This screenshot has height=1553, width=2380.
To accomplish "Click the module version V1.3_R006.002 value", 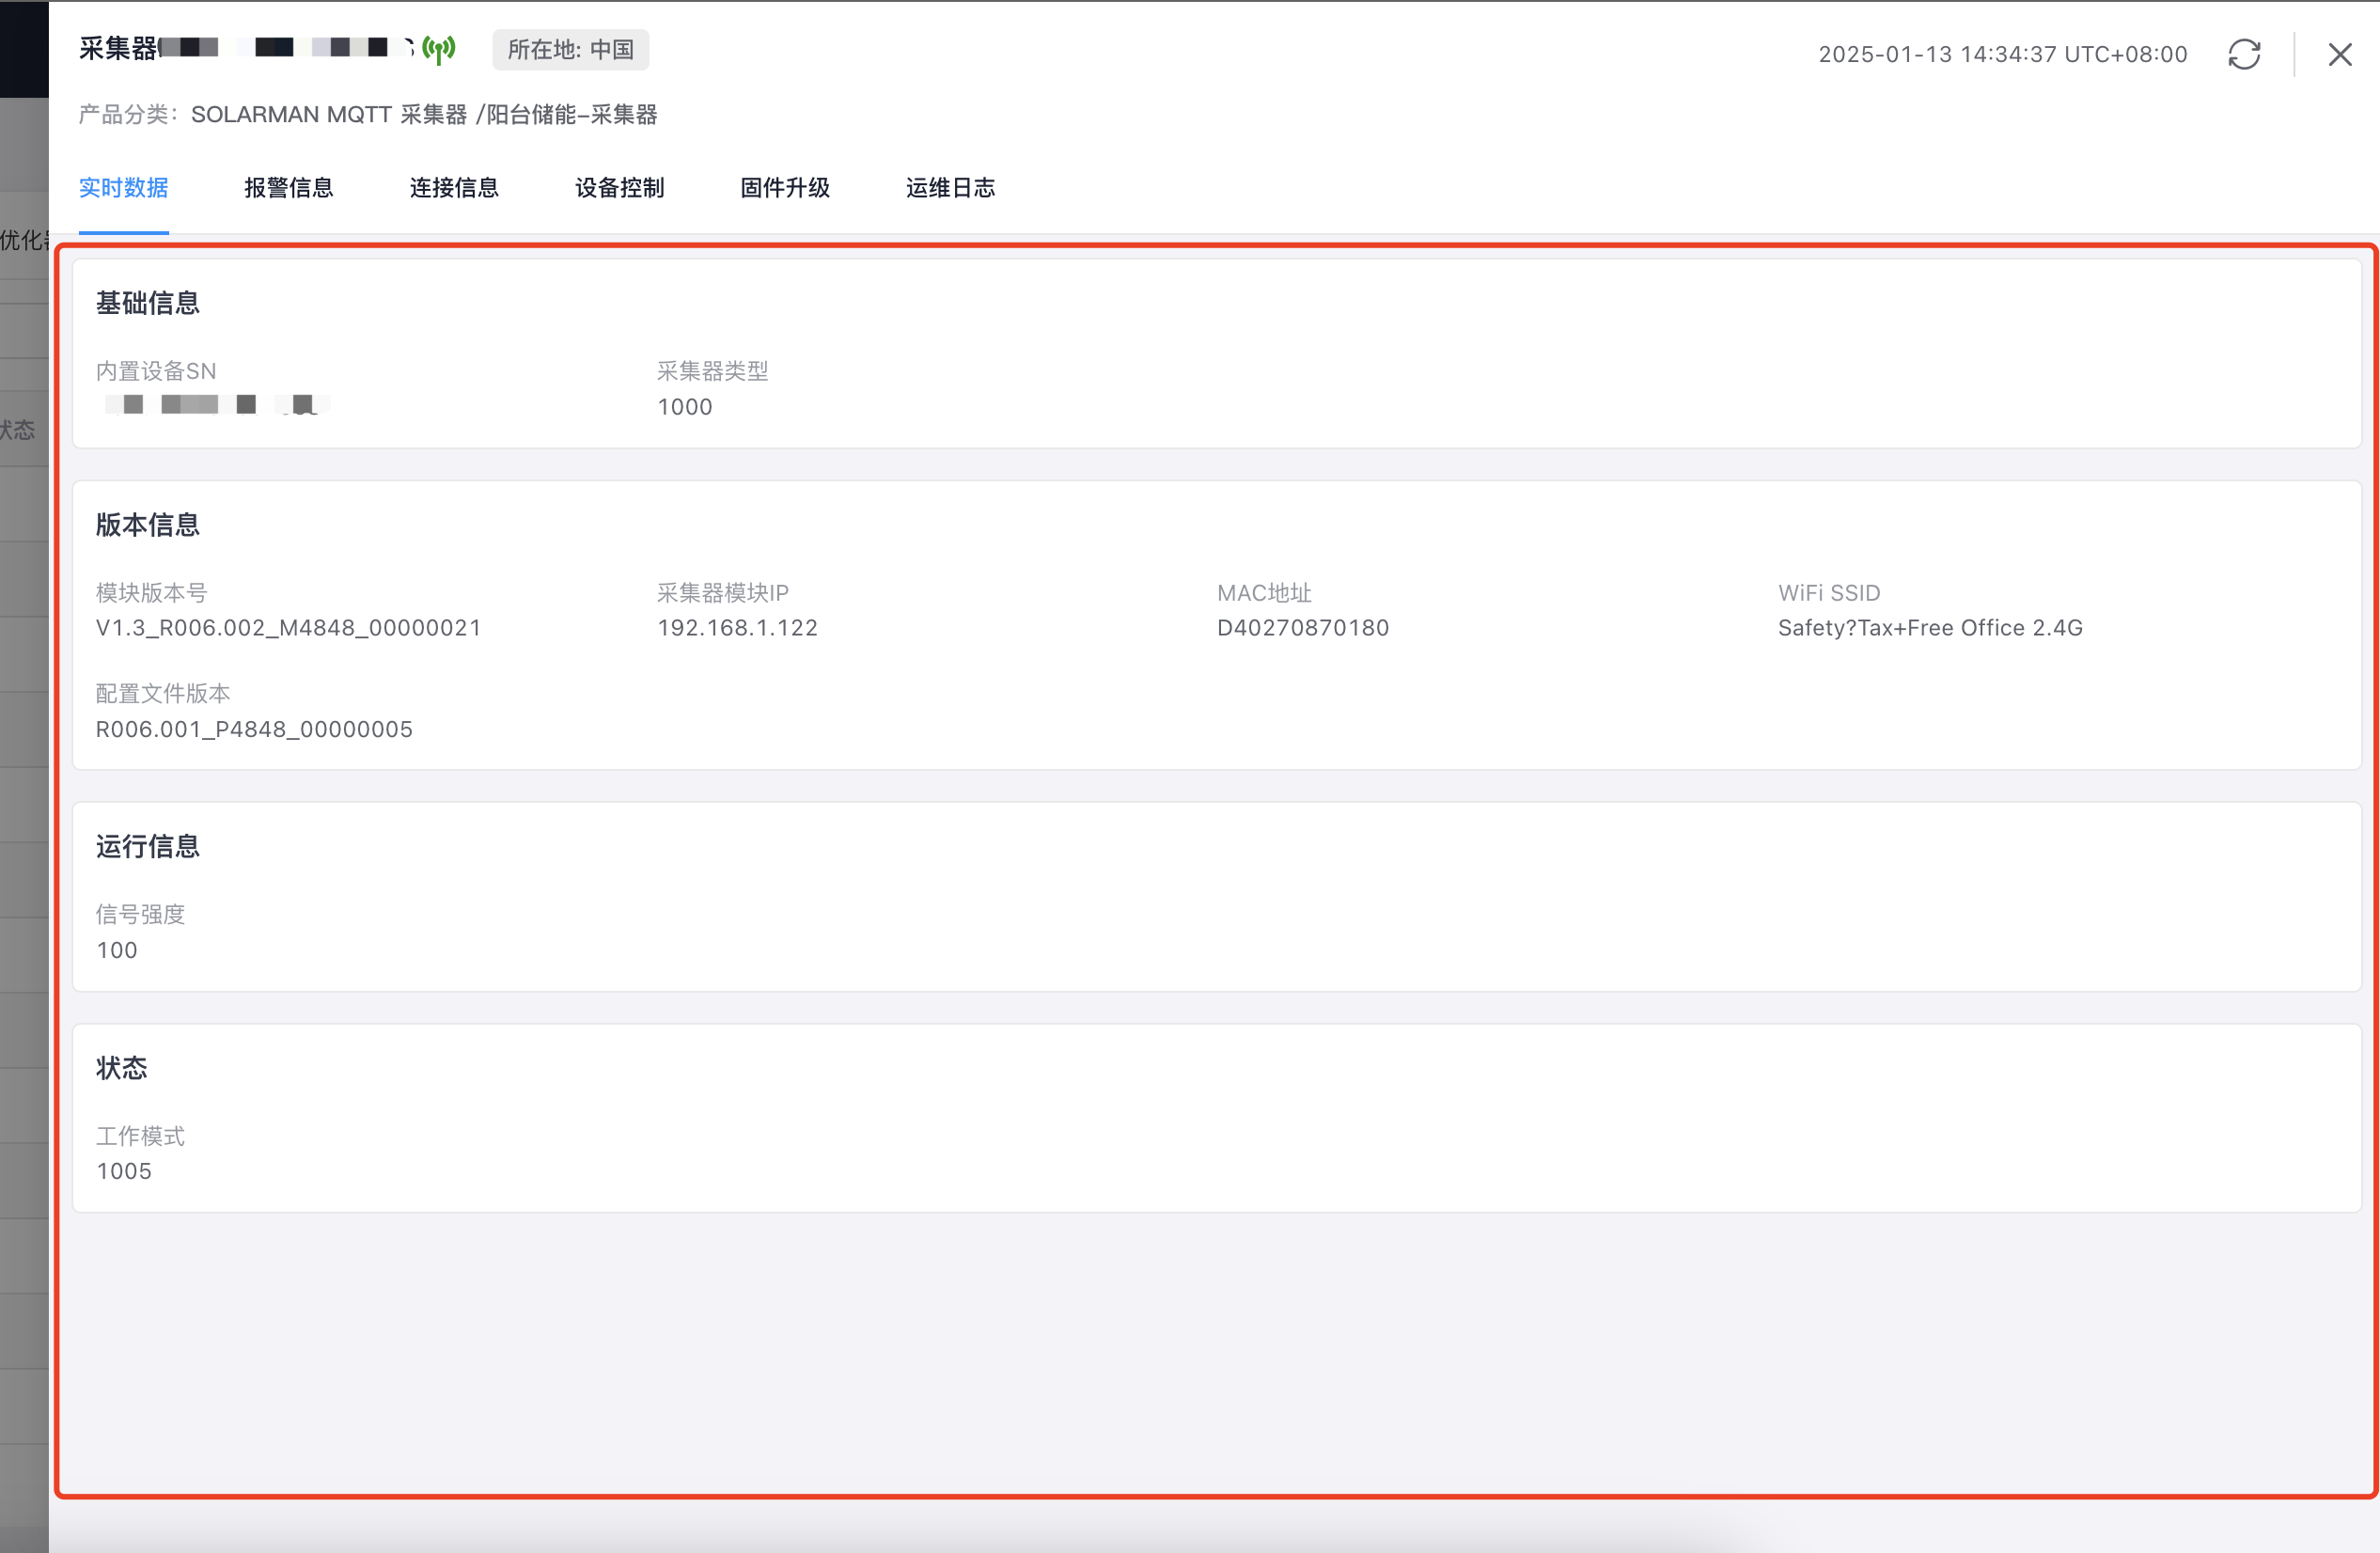I will click(x=288, y=628).
